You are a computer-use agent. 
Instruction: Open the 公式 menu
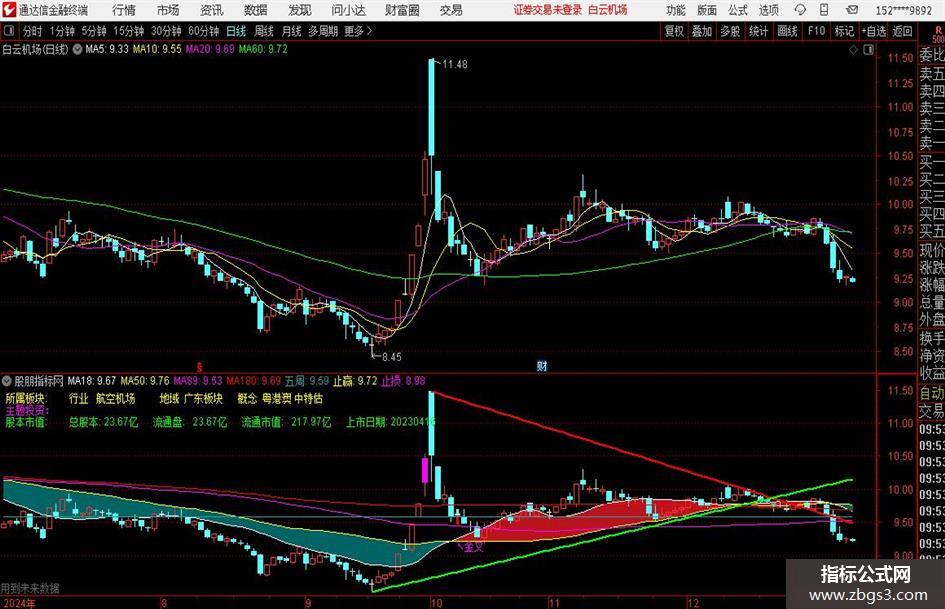click(738, 10)
